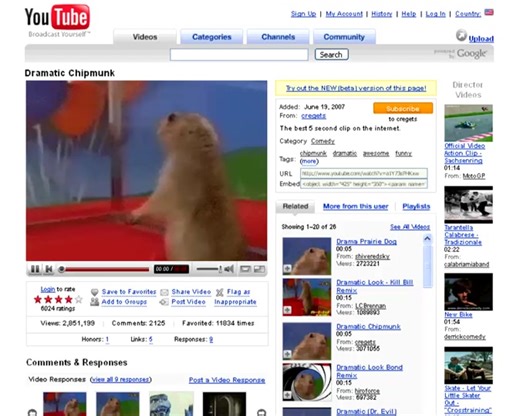Click the chipmunk tag
Screen dimensions: 520x416
click(313, 153)
